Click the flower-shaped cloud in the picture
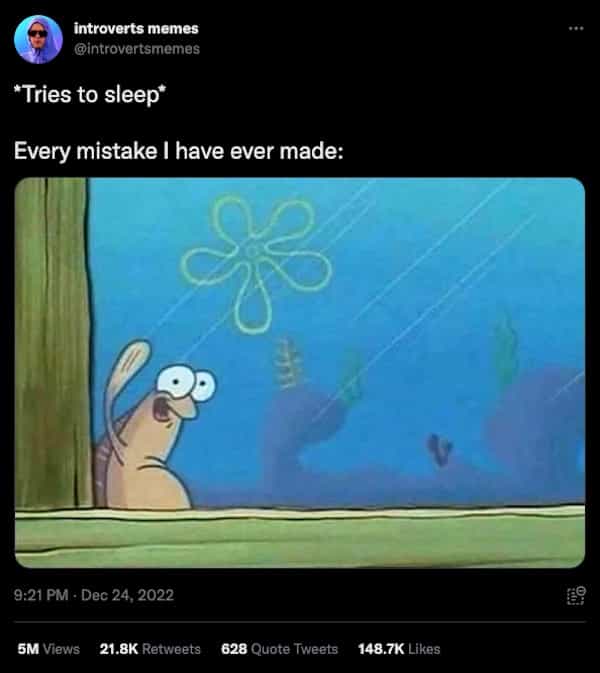The image size is (600, 673). pos(256,263)
